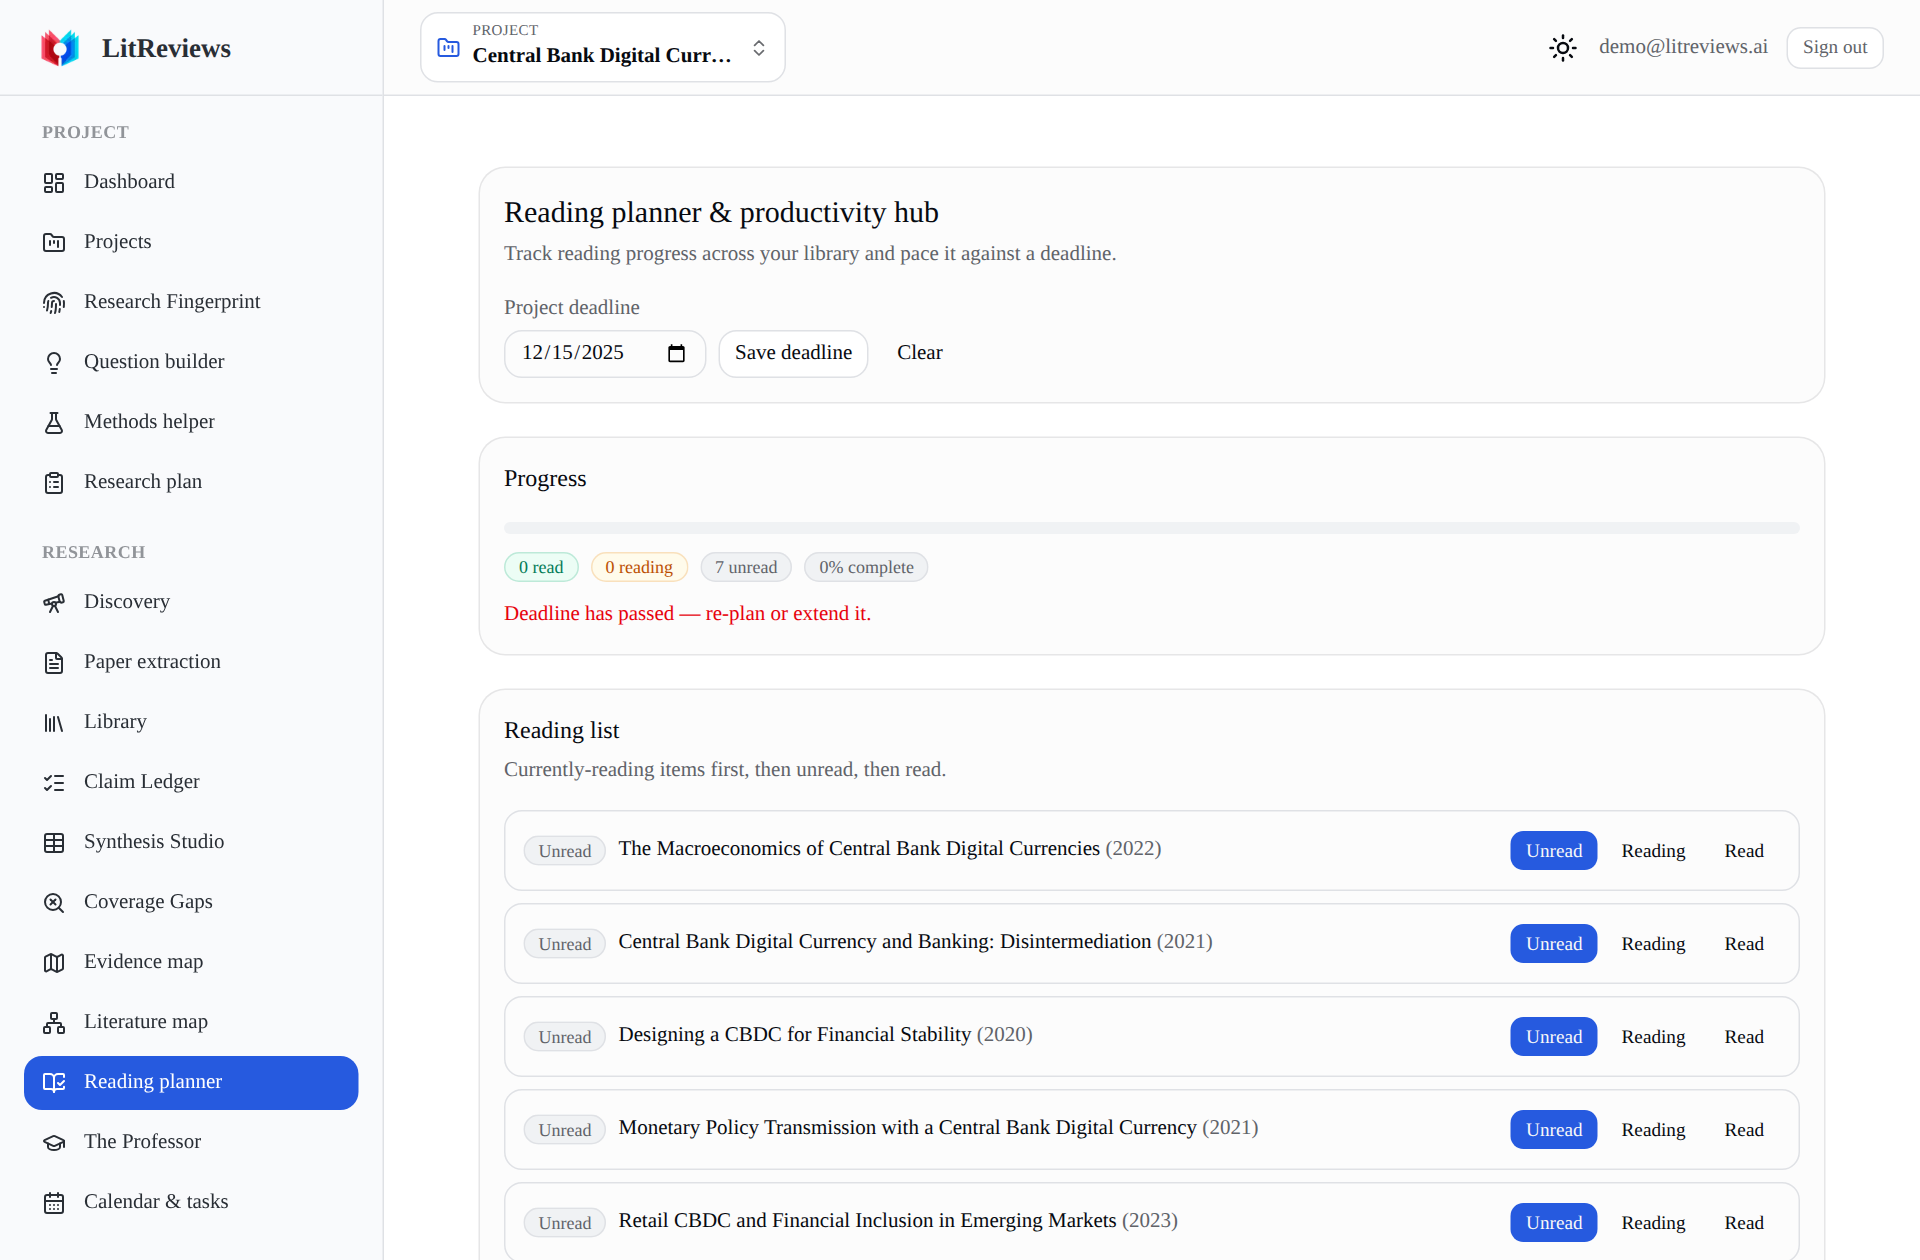Click the Discovery telescope icon

(x=54, y=602)
